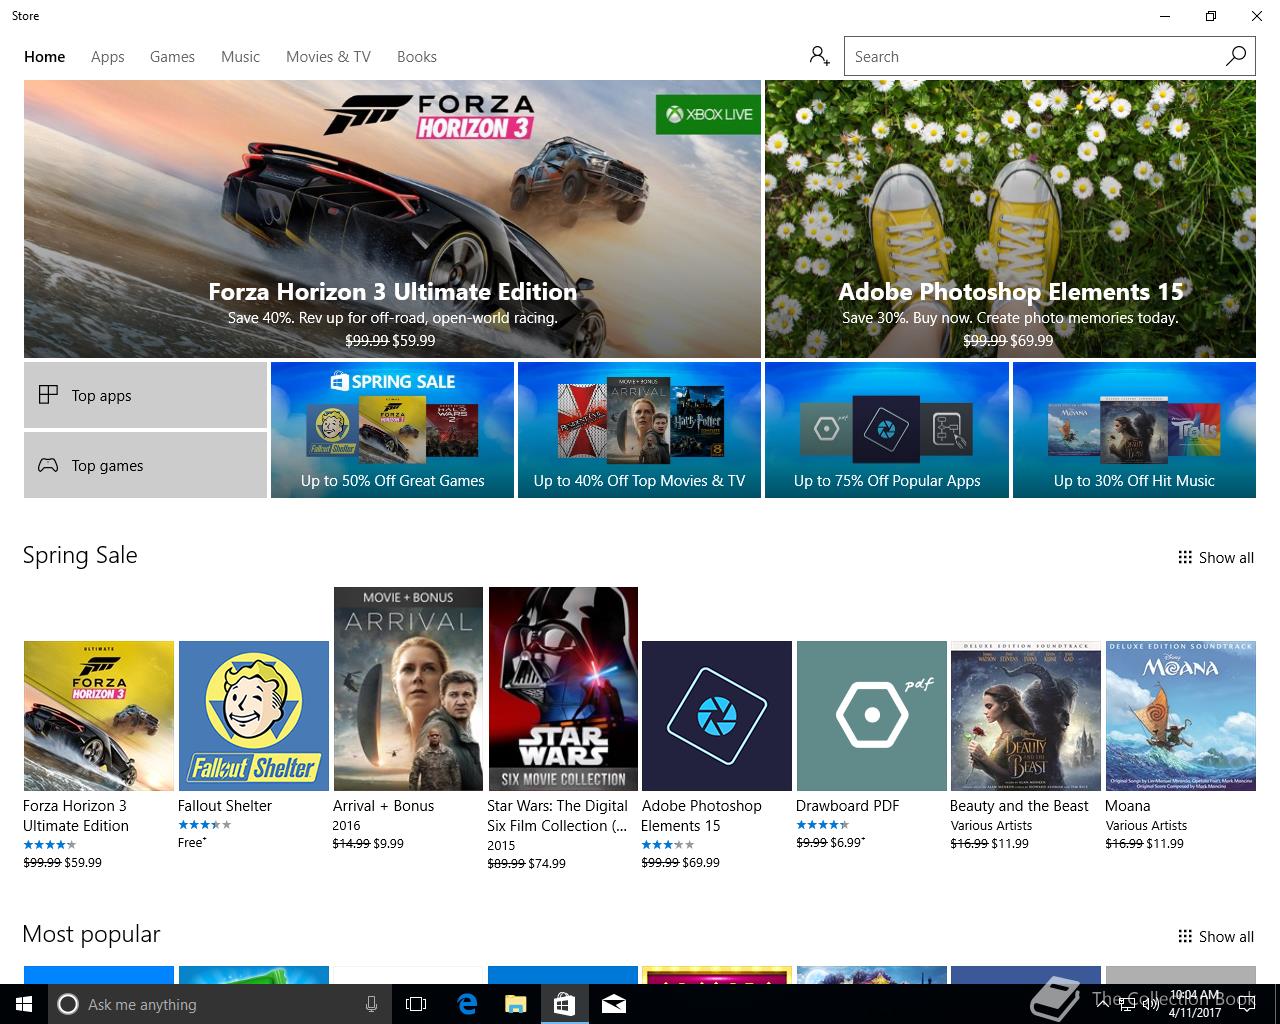Switch to the Home tab

(45, 56)
